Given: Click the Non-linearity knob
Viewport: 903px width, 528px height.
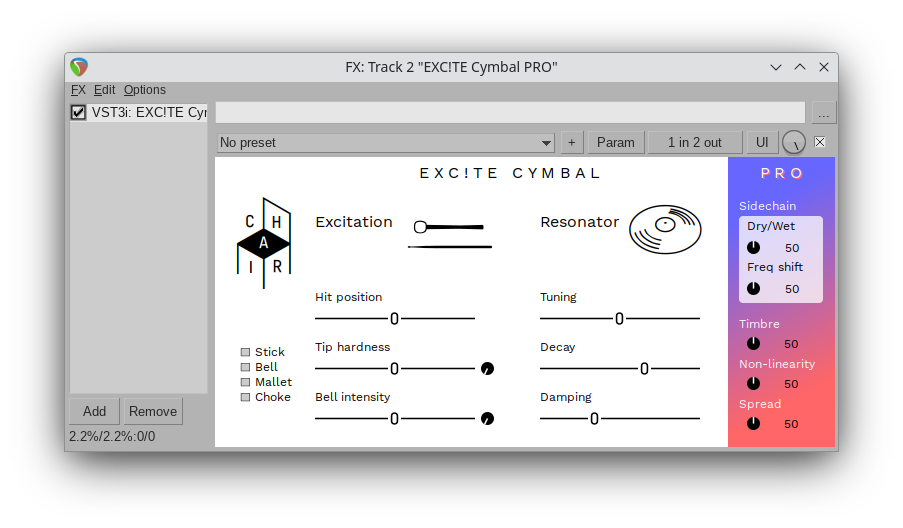Looking at the screenshot, I should click(x=753, y=383).
